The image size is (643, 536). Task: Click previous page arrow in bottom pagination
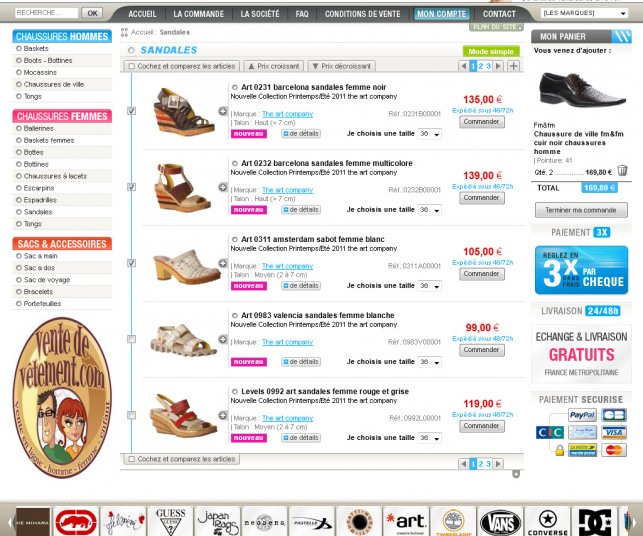463,464
